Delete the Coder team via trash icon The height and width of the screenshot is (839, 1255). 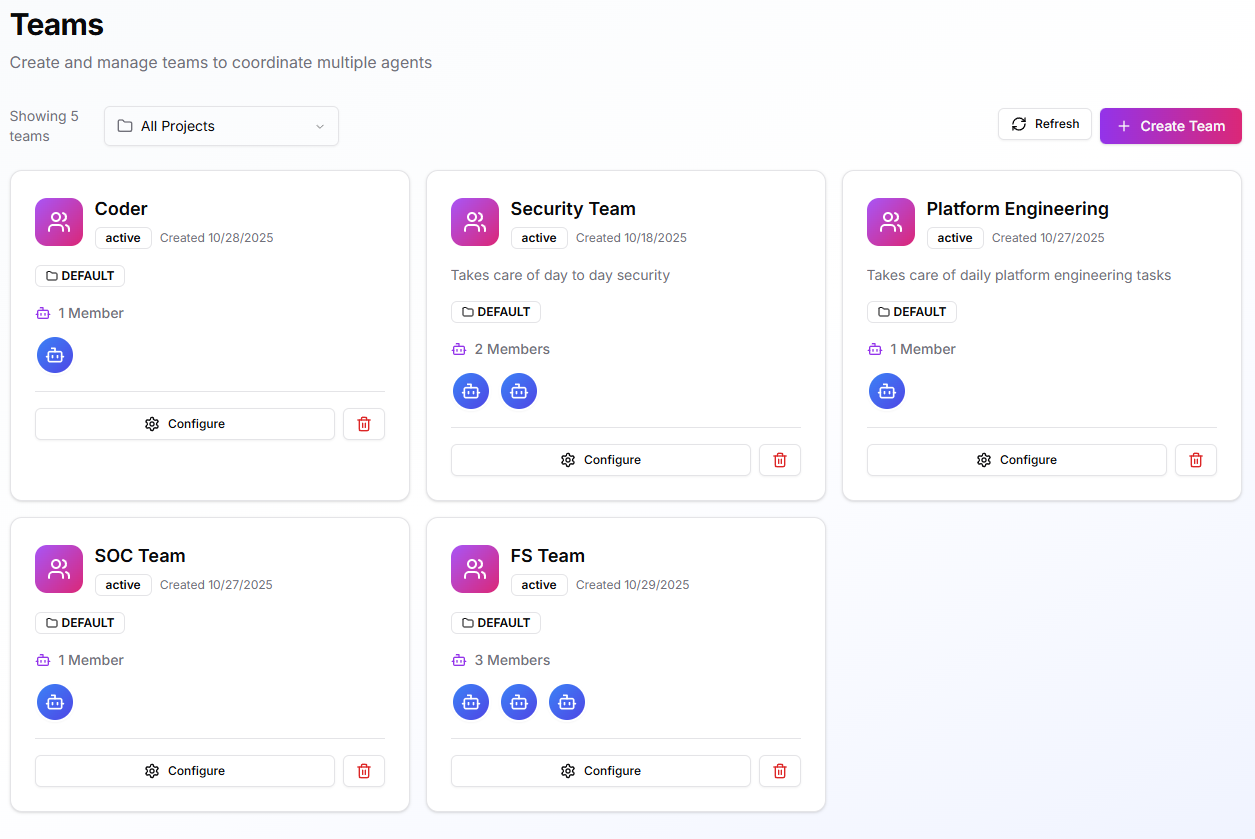(x=364, y=424)
